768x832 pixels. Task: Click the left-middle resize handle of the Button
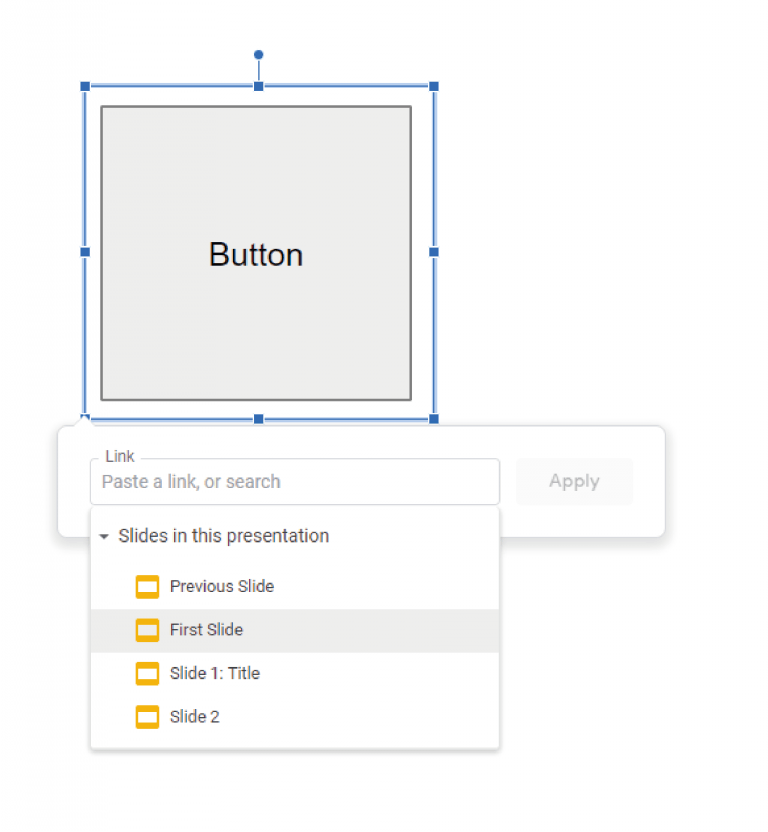[x=83, y=253]
